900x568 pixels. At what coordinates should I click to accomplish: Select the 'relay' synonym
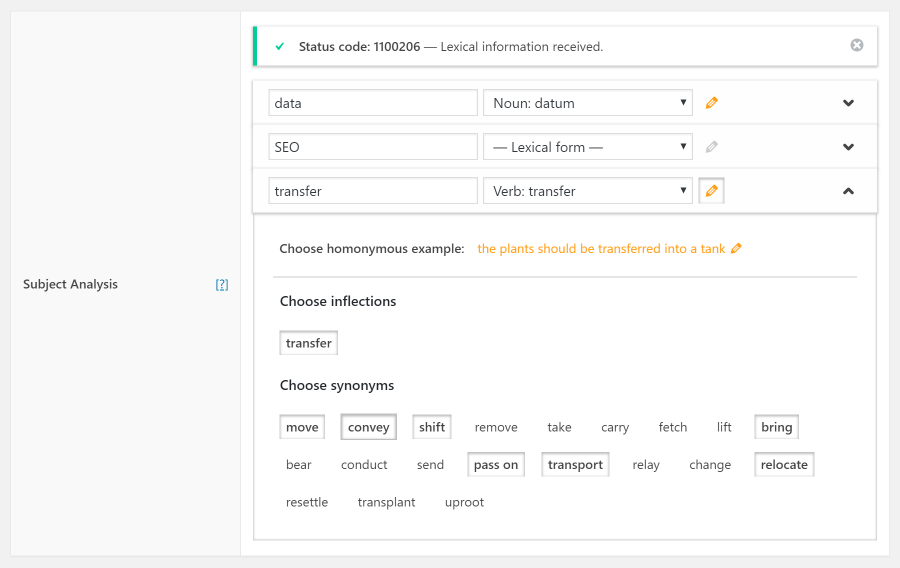646,465
